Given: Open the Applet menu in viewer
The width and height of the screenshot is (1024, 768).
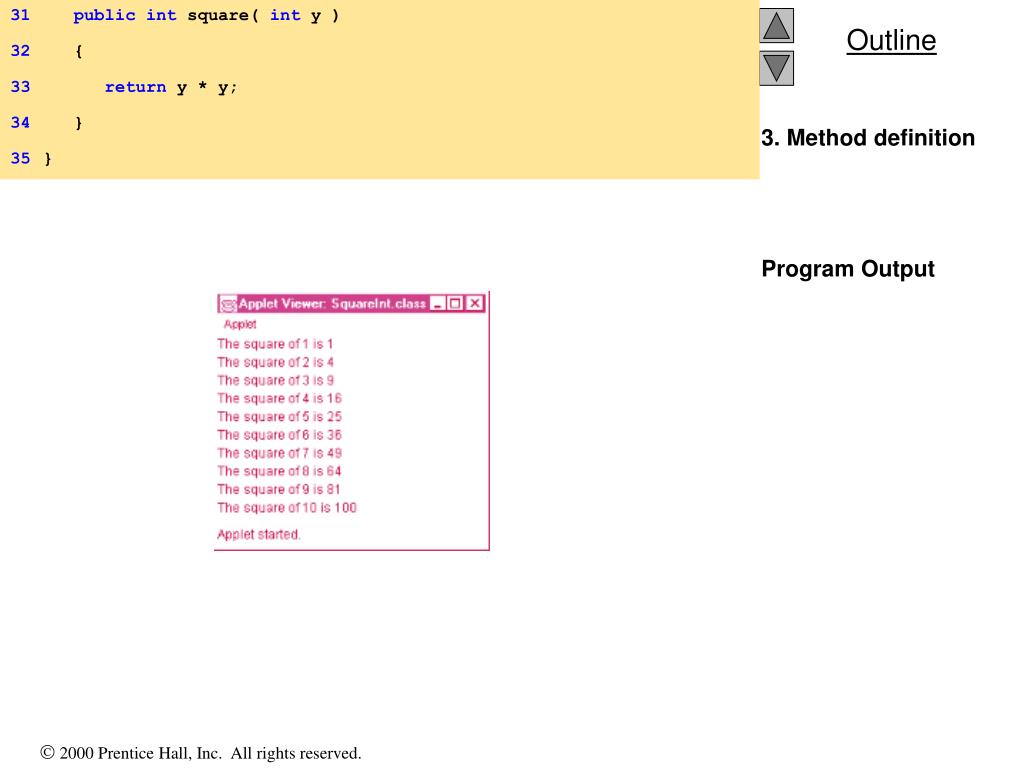Looking at the screenshot, I should pos(240,324).
